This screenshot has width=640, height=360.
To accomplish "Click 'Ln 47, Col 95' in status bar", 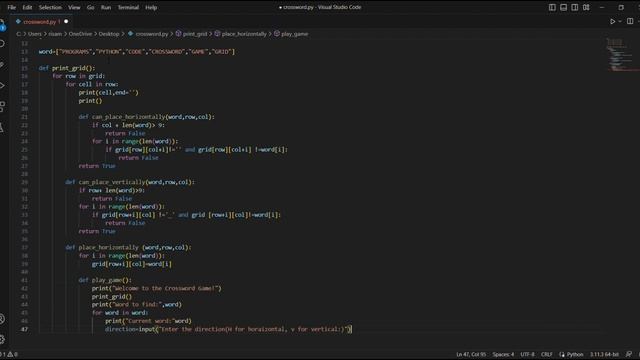I will tap(471, 354).
